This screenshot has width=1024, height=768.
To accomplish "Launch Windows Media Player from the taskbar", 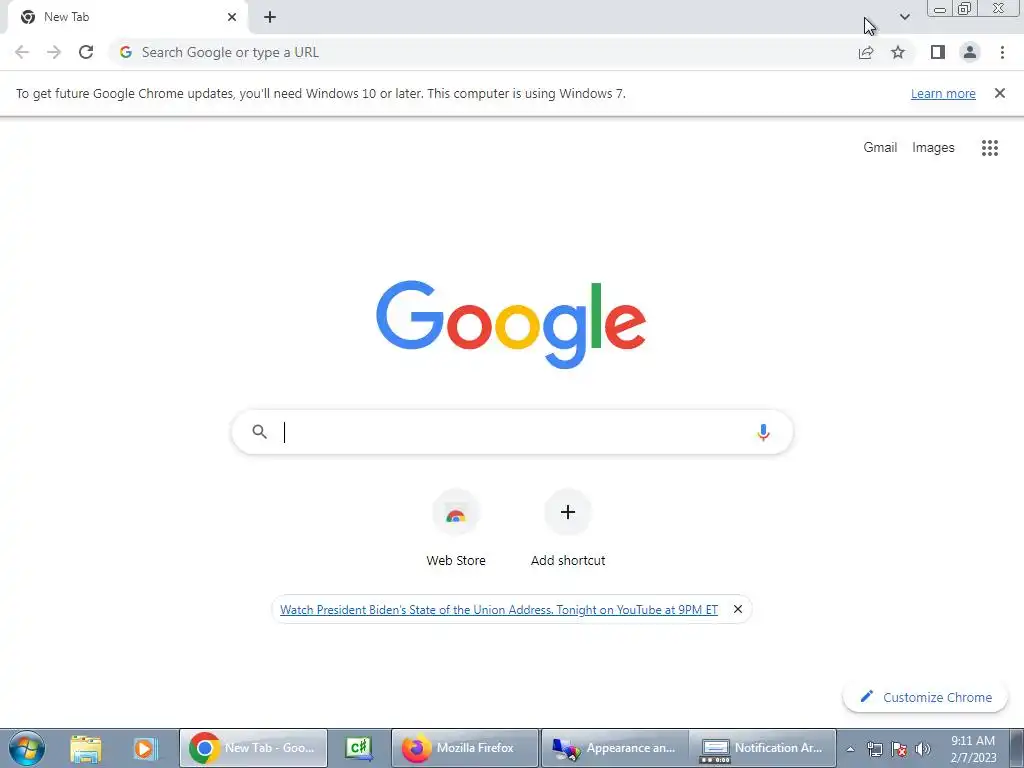I will pos(144,748).
